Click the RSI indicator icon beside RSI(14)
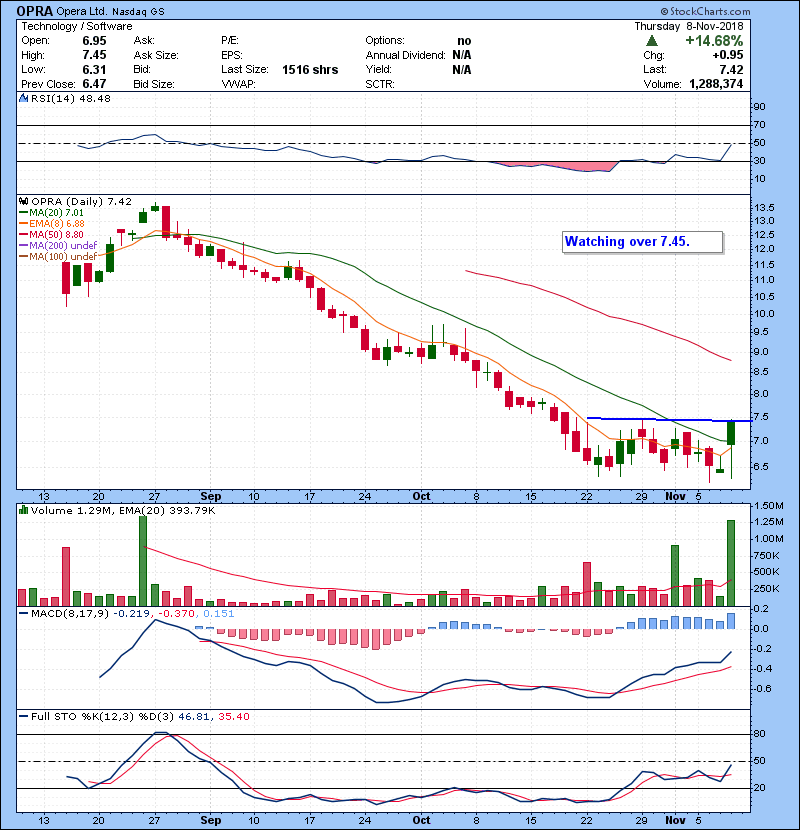This screenshot has width=800, height=830. coord(23,98)
